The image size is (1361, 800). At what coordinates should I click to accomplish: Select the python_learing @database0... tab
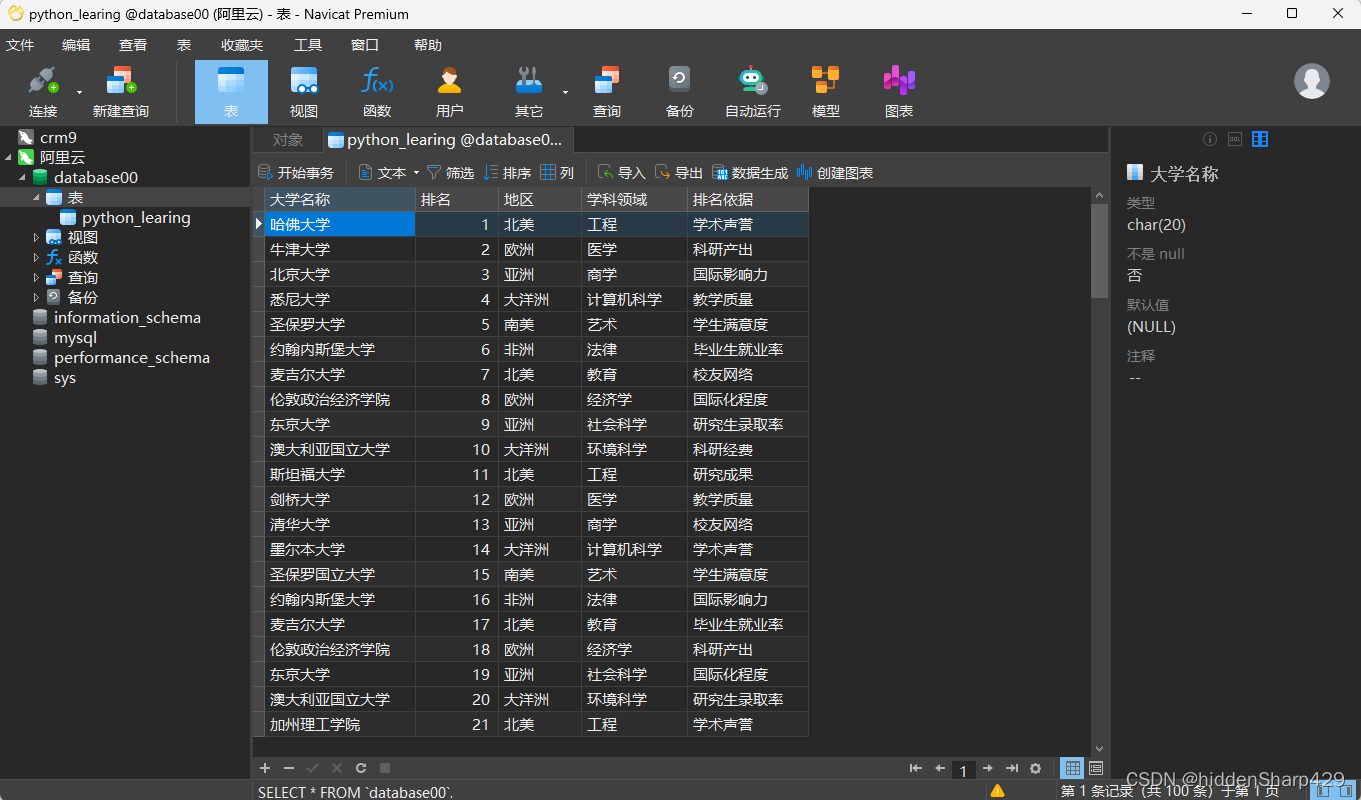coord(450,140)
